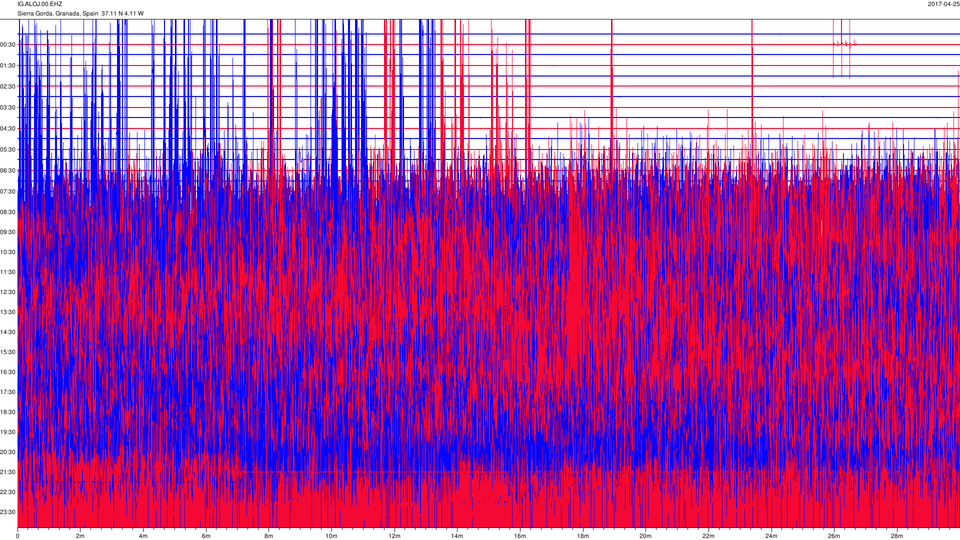Click the 0 minute axis tick label
The width and height of the screenshot is (960, 540).
click(18, 536)
